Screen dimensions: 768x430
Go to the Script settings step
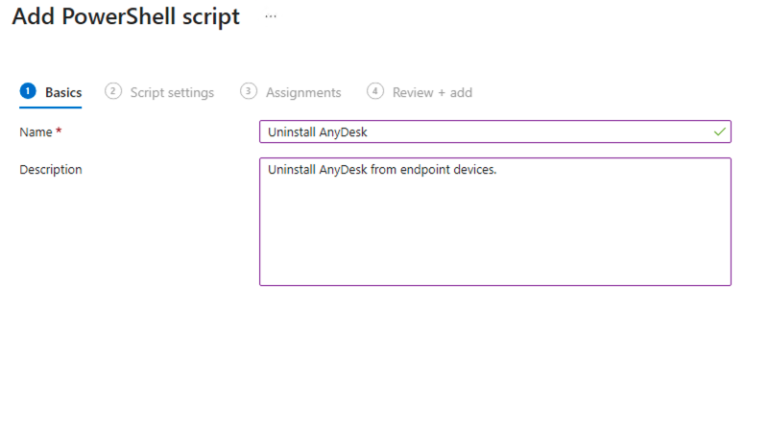(x=160, y=92)
